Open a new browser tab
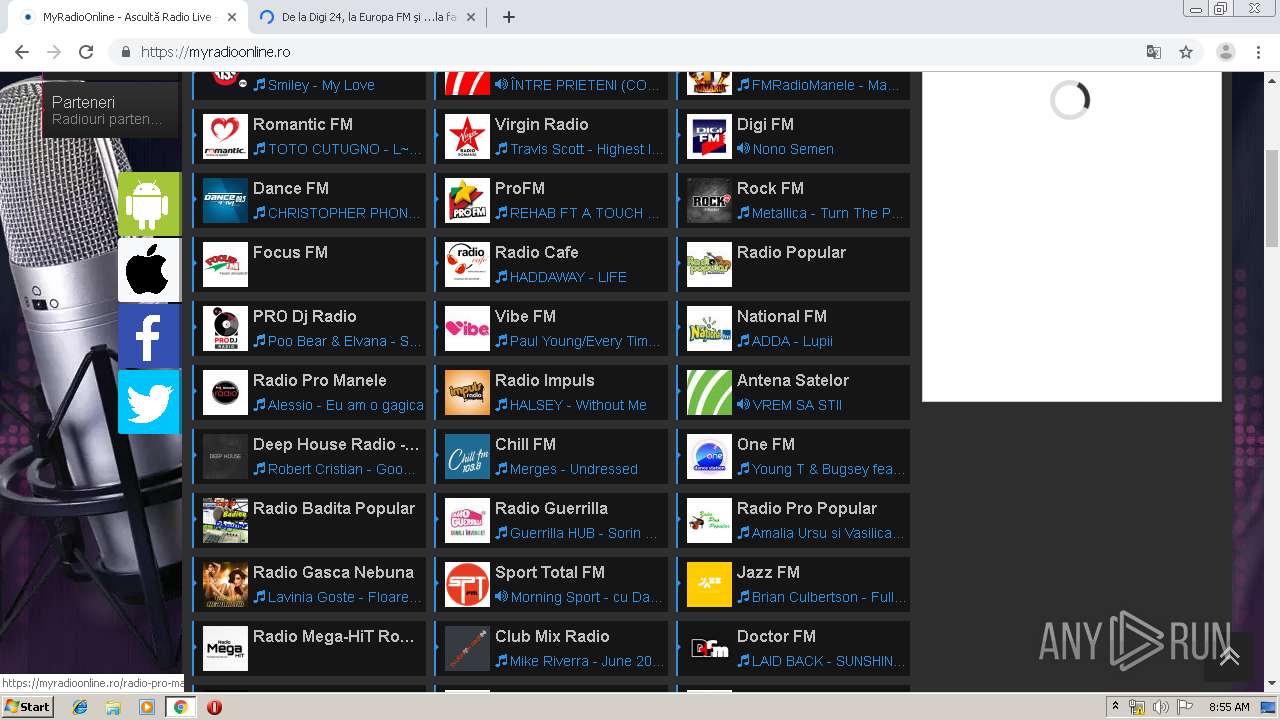 click(x=509, y=17)
